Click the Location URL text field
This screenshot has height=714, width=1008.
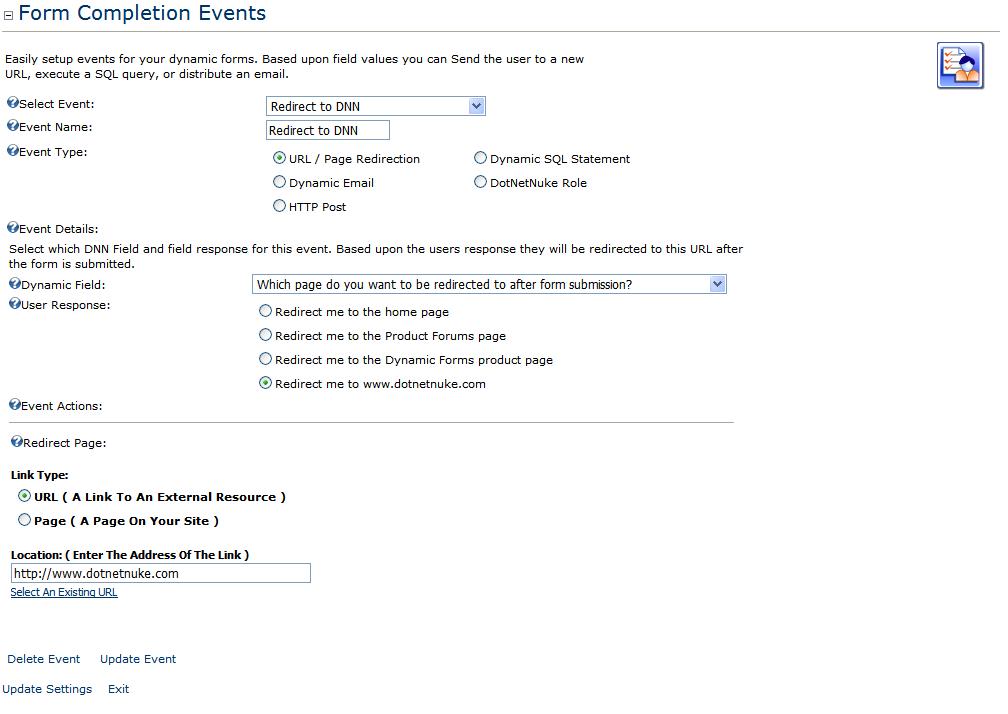point(161,573)
